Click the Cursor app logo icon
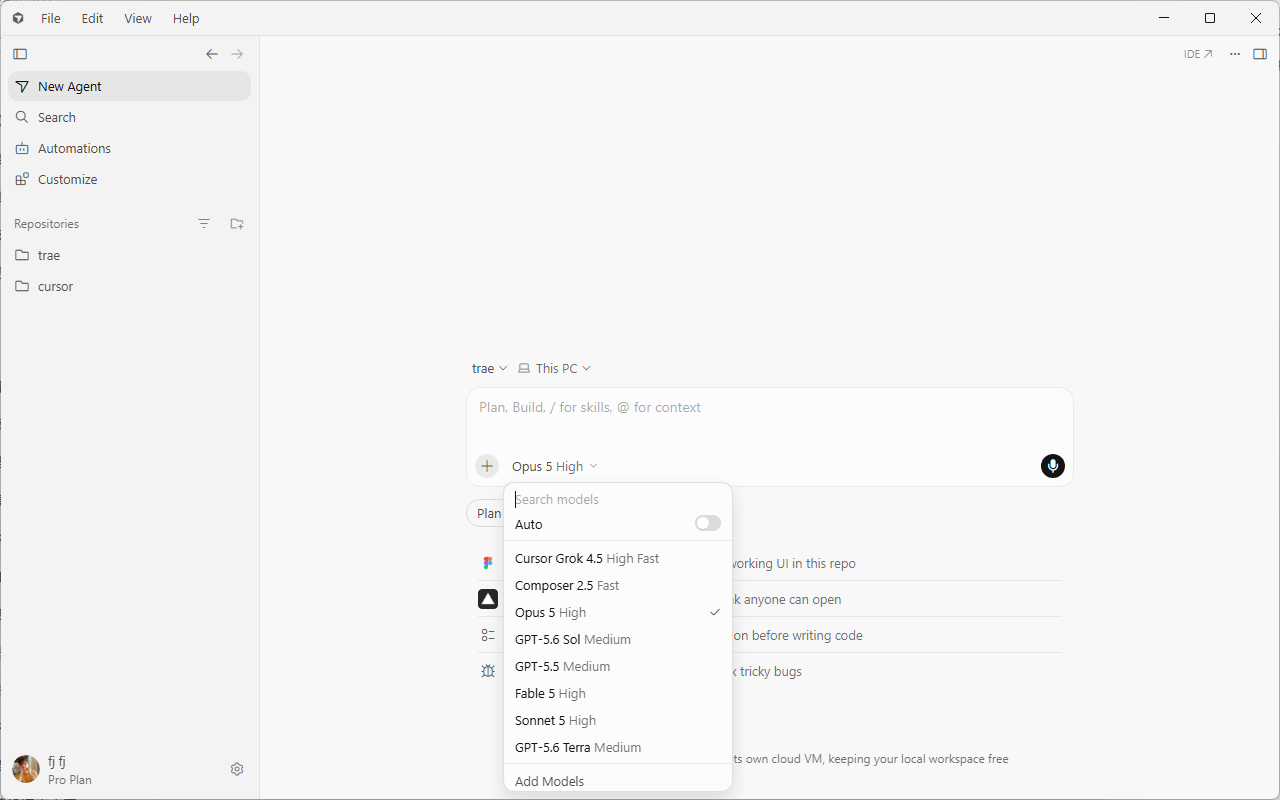The width and height of the screenshot is (1280, 800). click(18, 18)
